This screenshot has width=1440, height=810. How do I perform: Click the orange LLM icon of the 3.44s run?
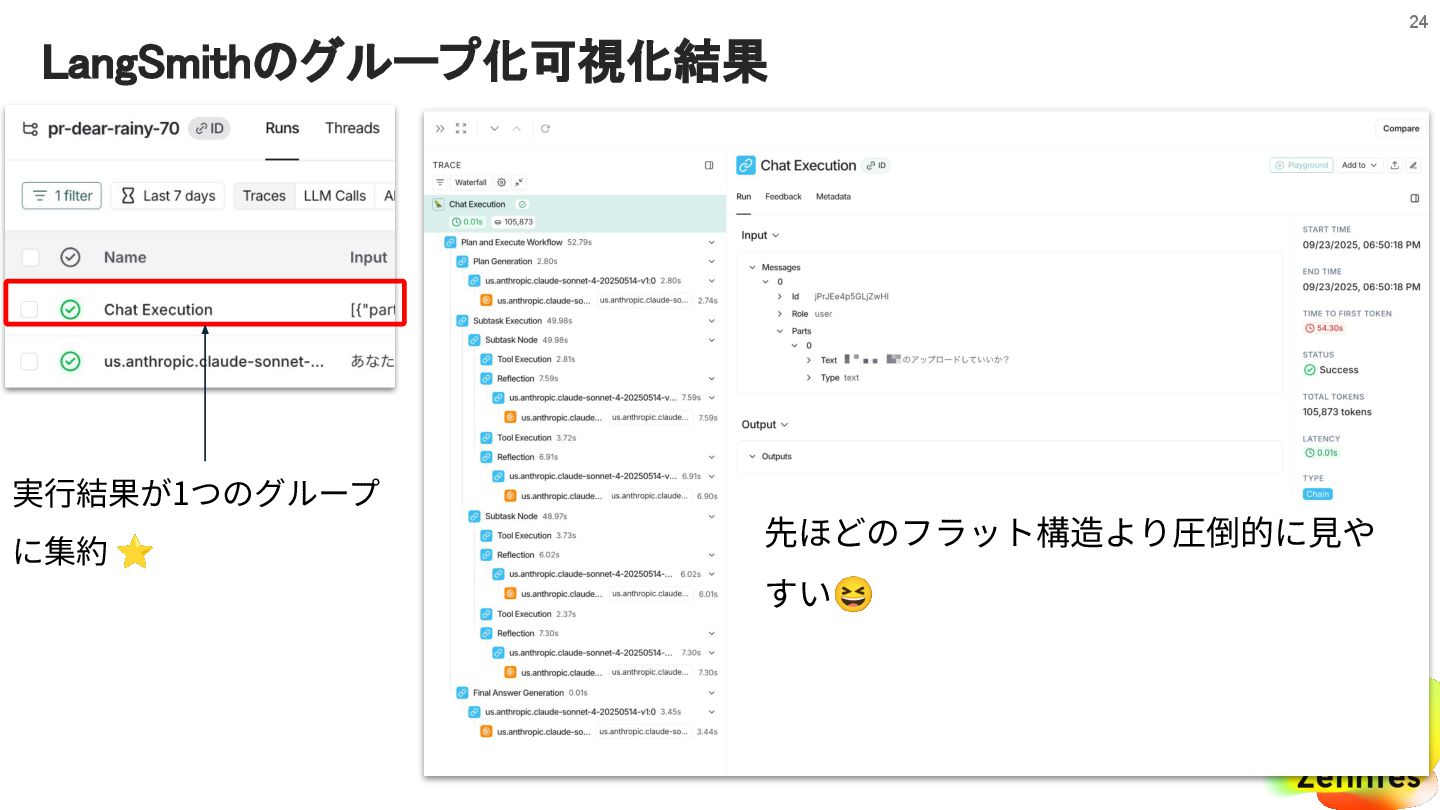pyautogui.click(x=486, y=732)
